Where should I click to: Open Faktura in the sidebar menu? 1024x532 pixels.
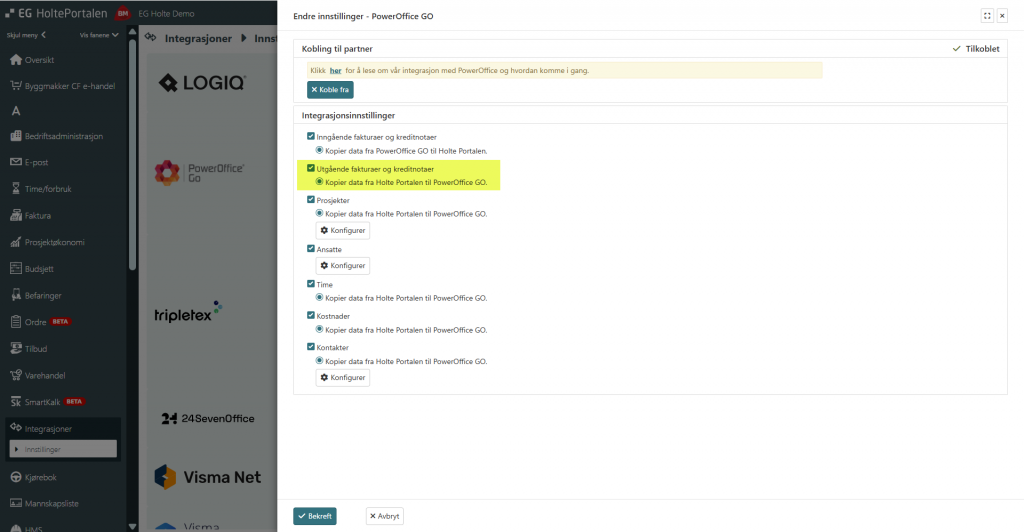(x=38, y=215)
